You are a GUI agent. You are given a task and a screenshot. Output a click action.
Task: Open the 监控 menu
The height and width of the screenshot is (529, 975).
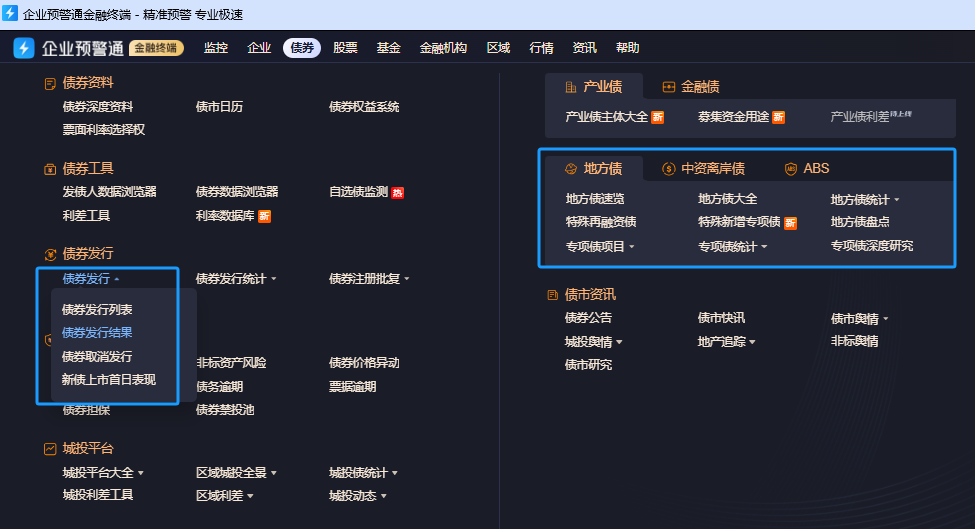pyautogui.click(x=216, y=48)
